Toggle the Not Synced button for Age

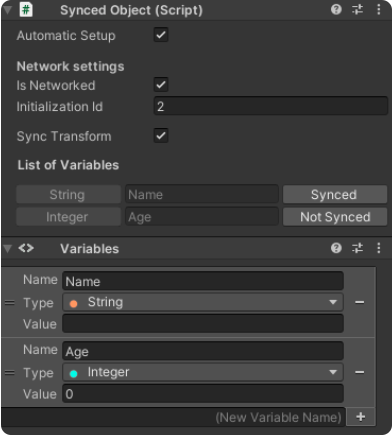(x=335, y=217)
